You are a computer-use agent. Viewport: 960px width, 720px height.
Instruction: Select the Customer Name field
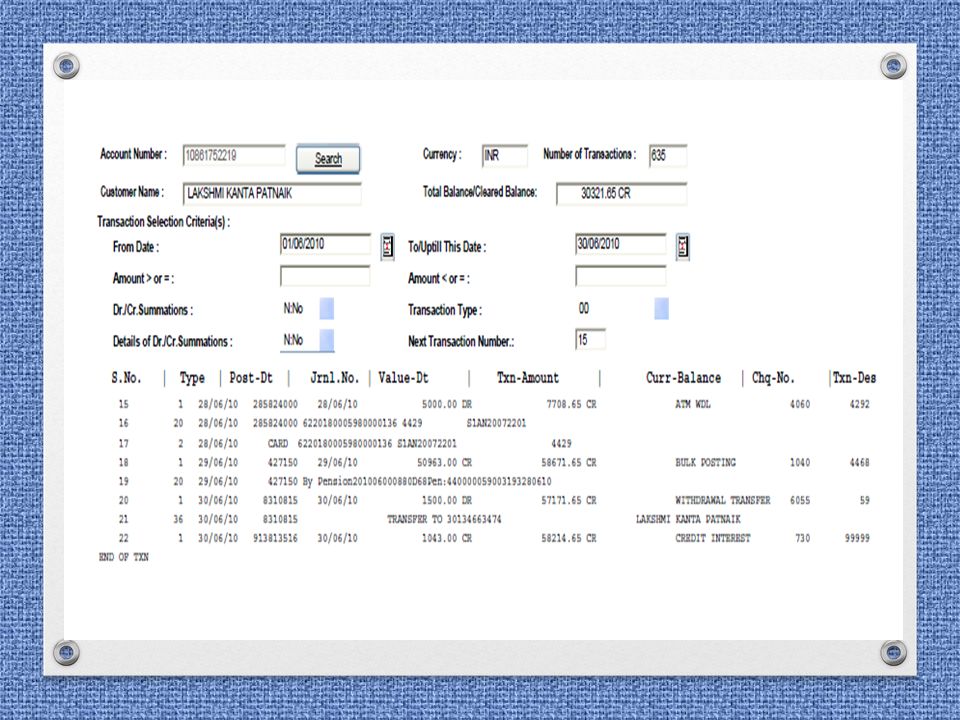272,193
